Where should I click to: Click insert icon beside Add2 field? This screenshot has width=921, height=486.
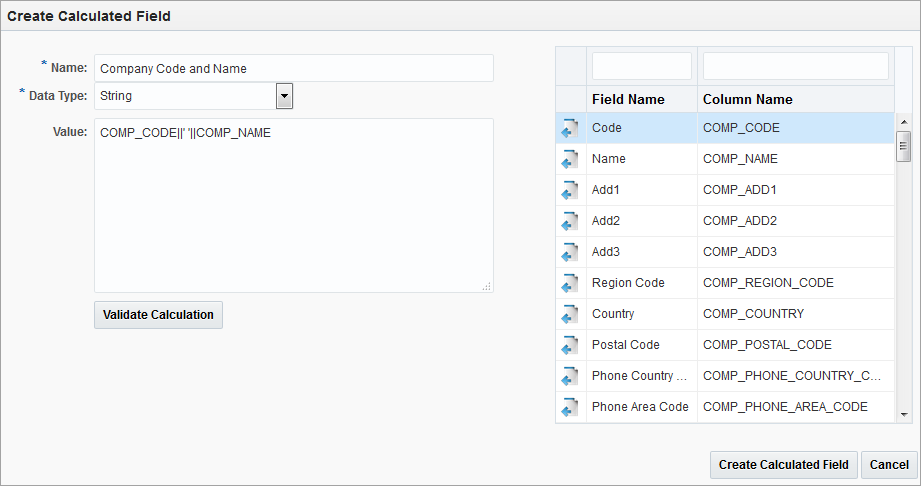point(570,222)
